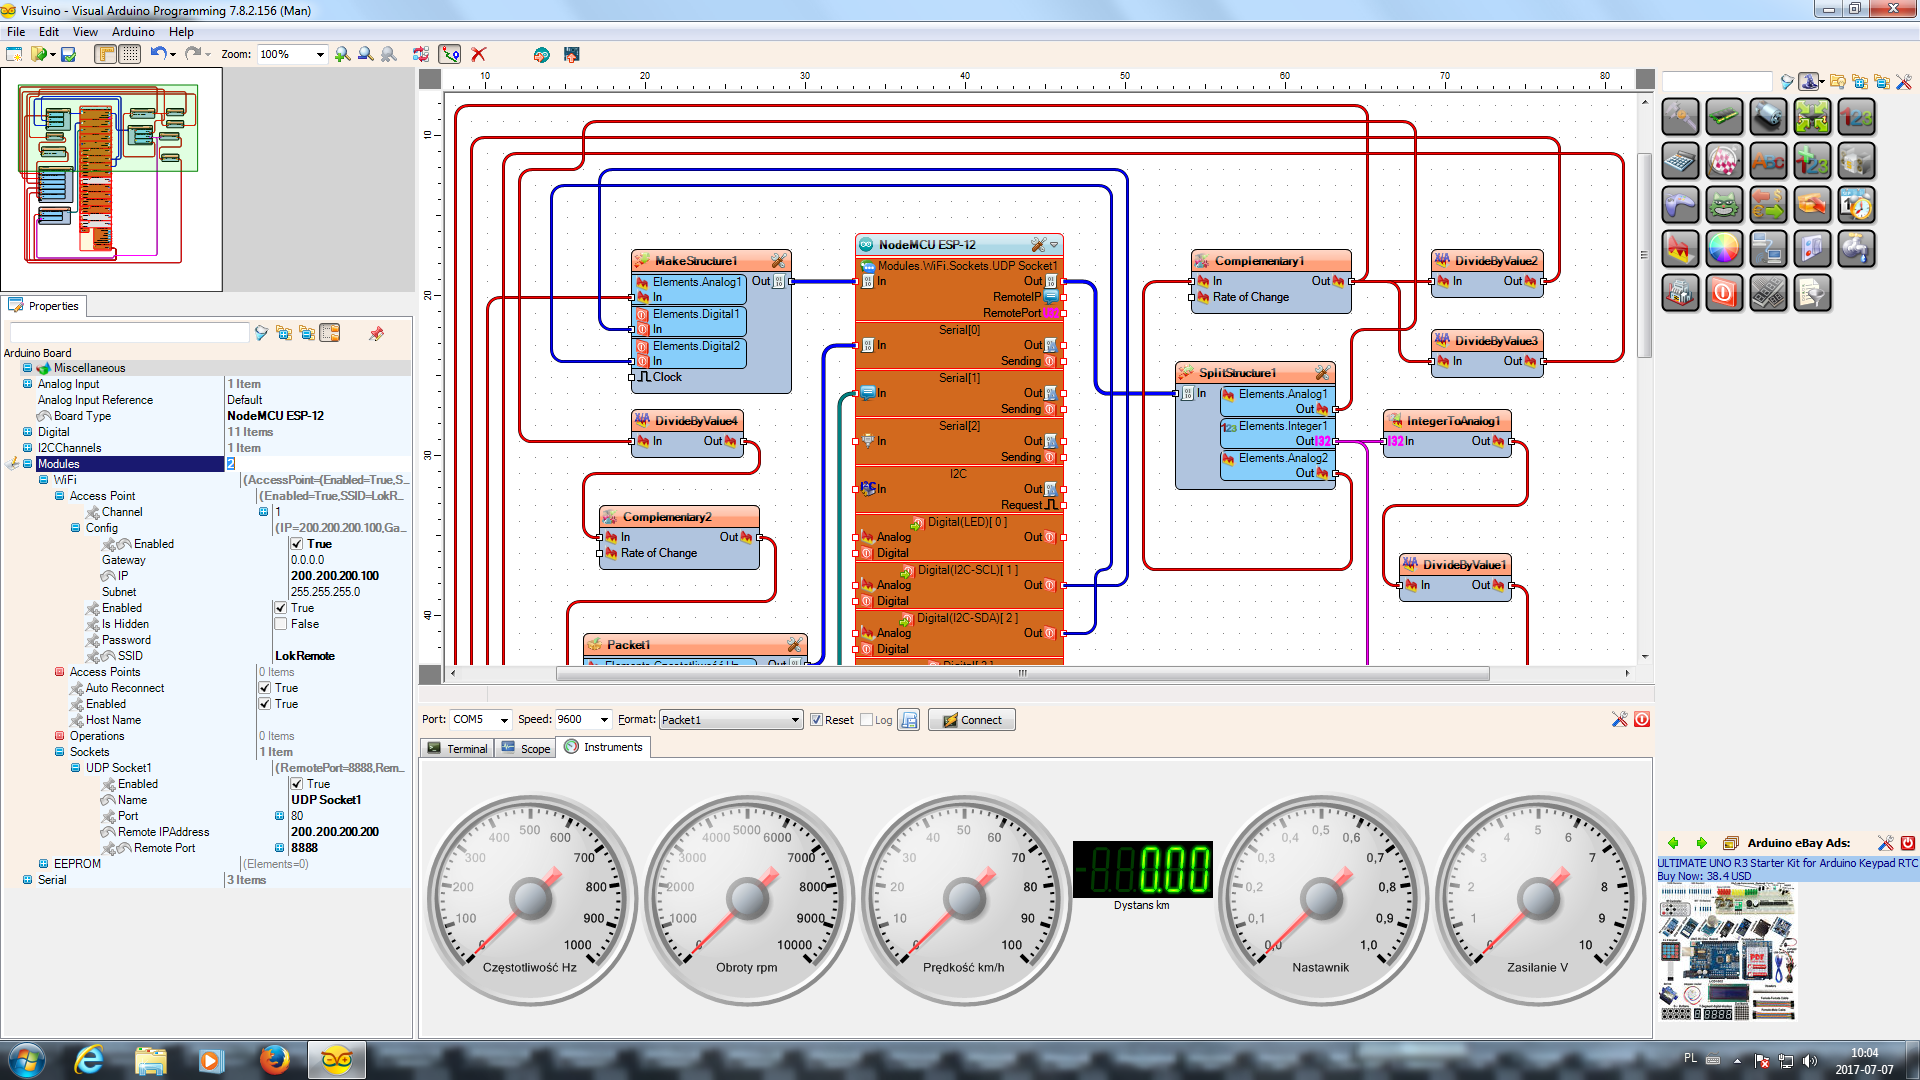The width and height of the screenshot is (1920, 1080).
Task: Select the currency converter arrows component category
Action: pos(1768,205)
